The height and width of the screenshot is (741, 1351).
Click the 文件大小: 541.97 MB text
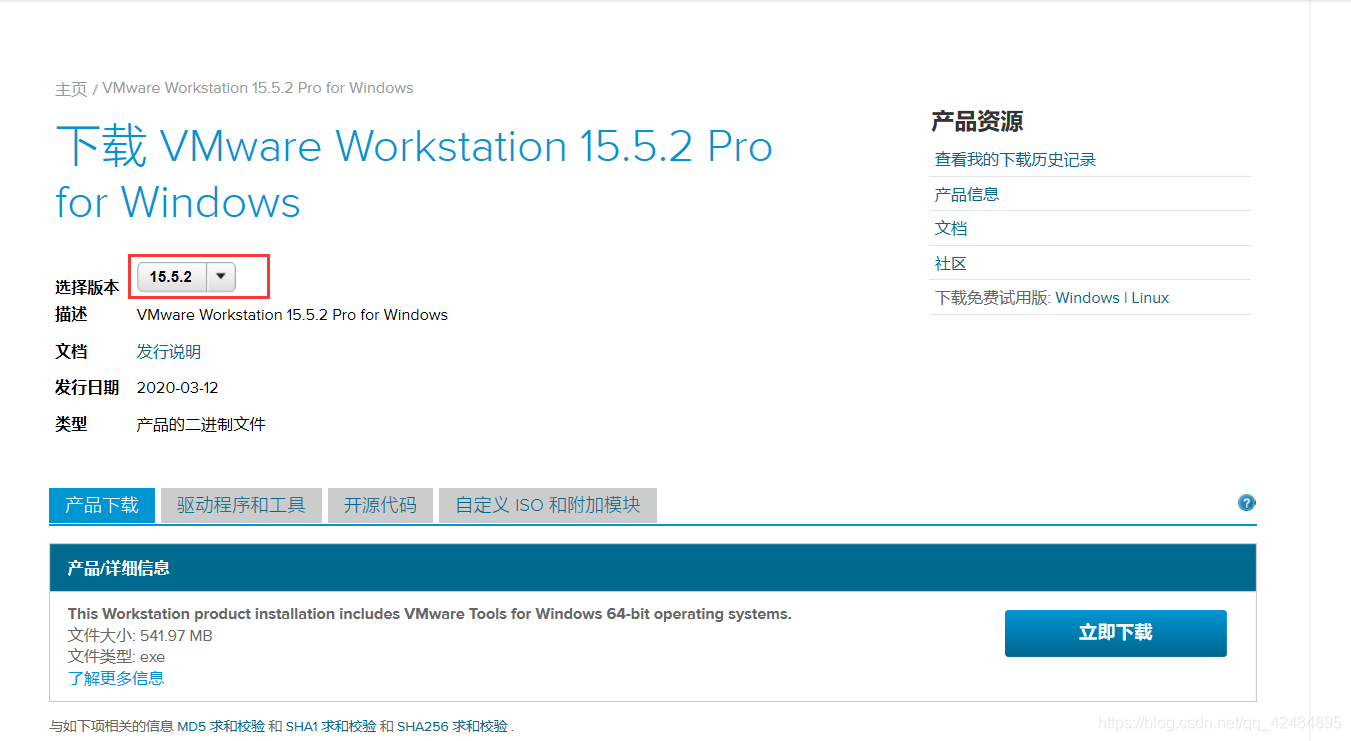point(140,636)
